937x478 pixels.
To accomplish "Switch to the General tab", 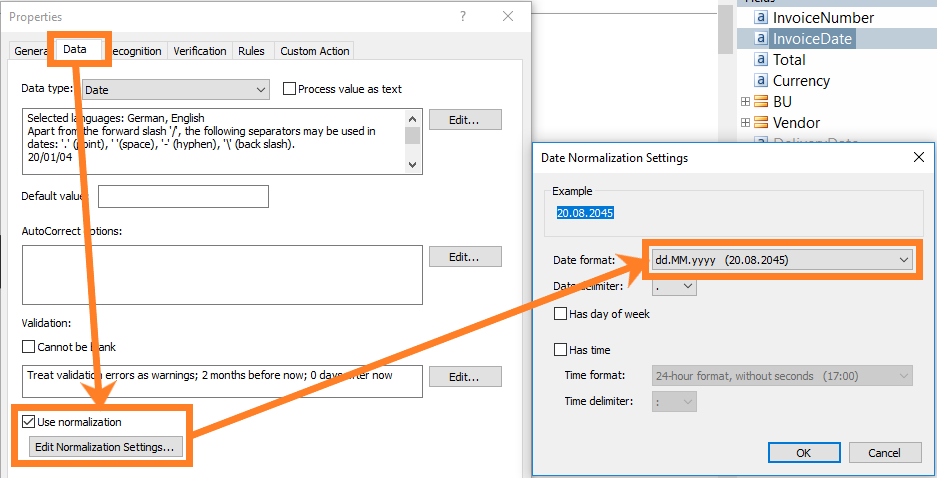I will (31, 51).
